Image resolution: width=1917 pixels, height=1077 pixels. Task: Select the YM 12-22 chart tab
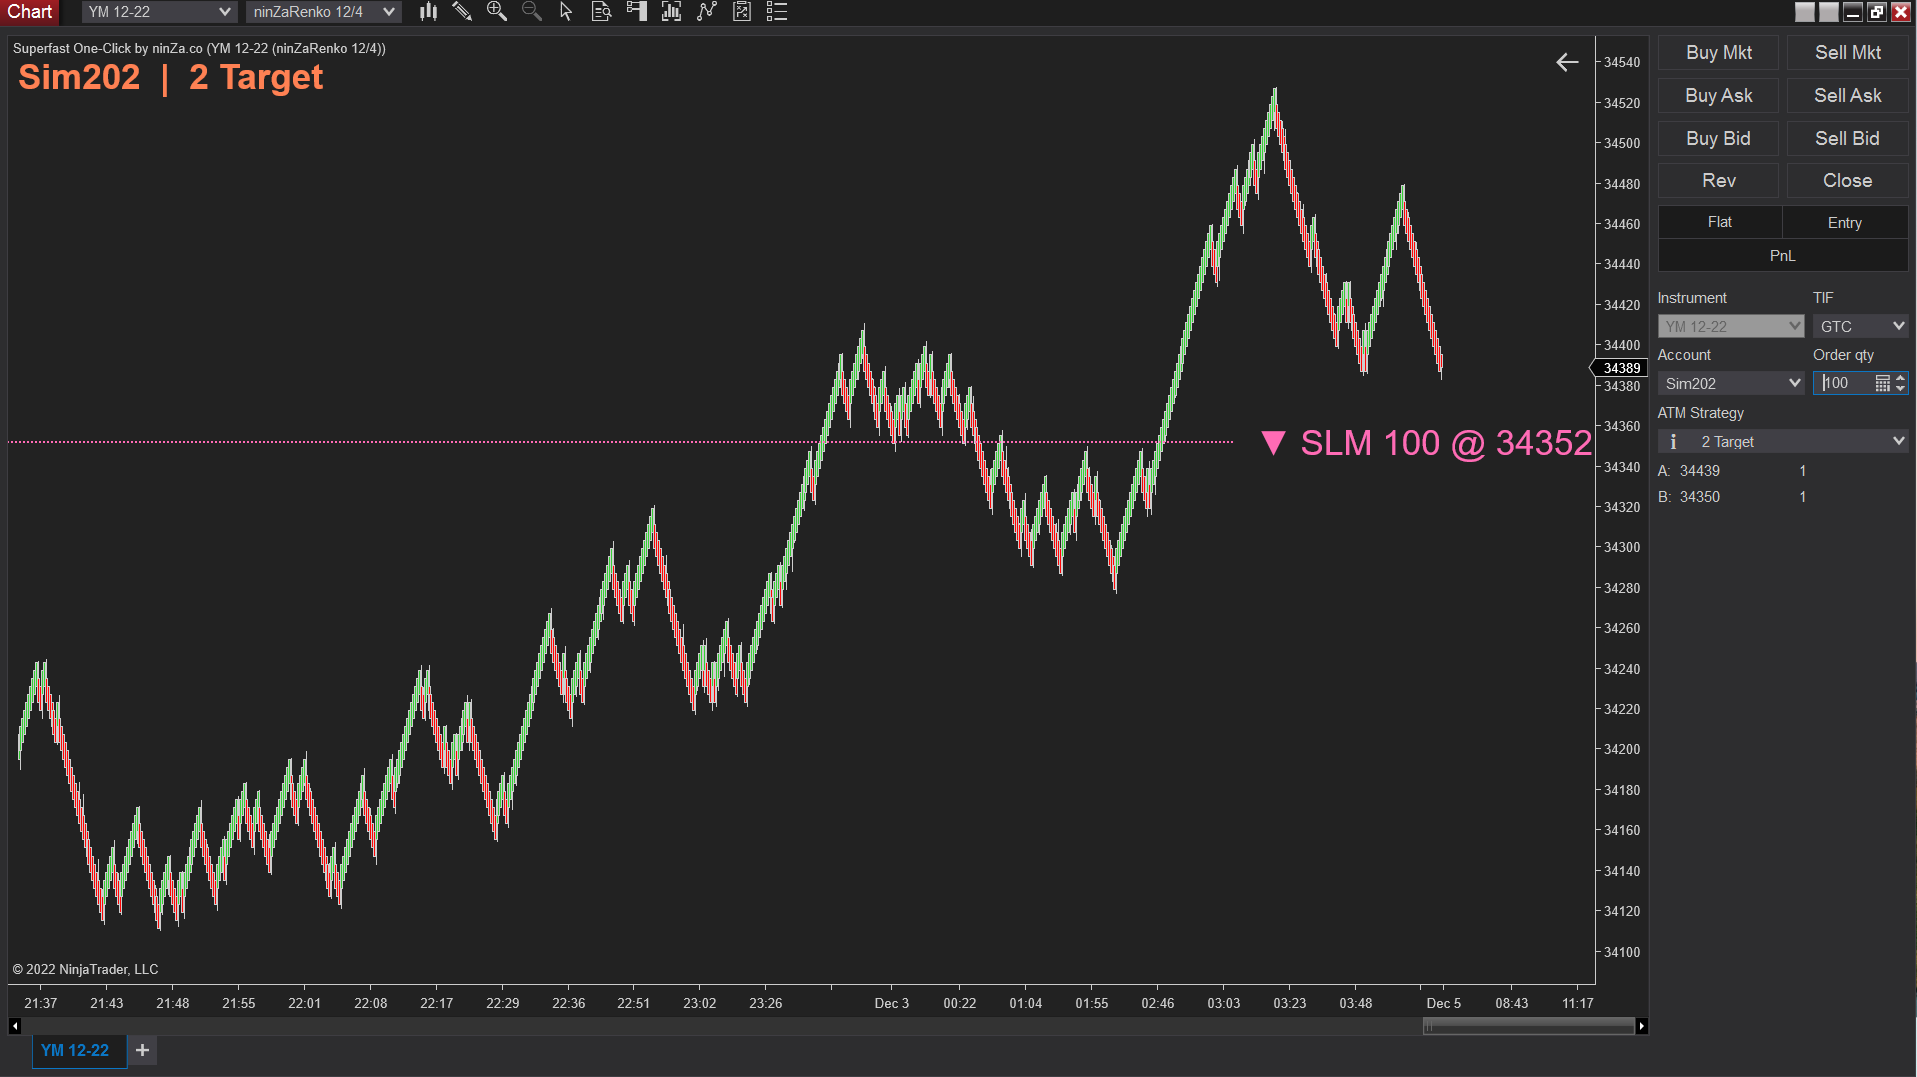(78, 1050)
